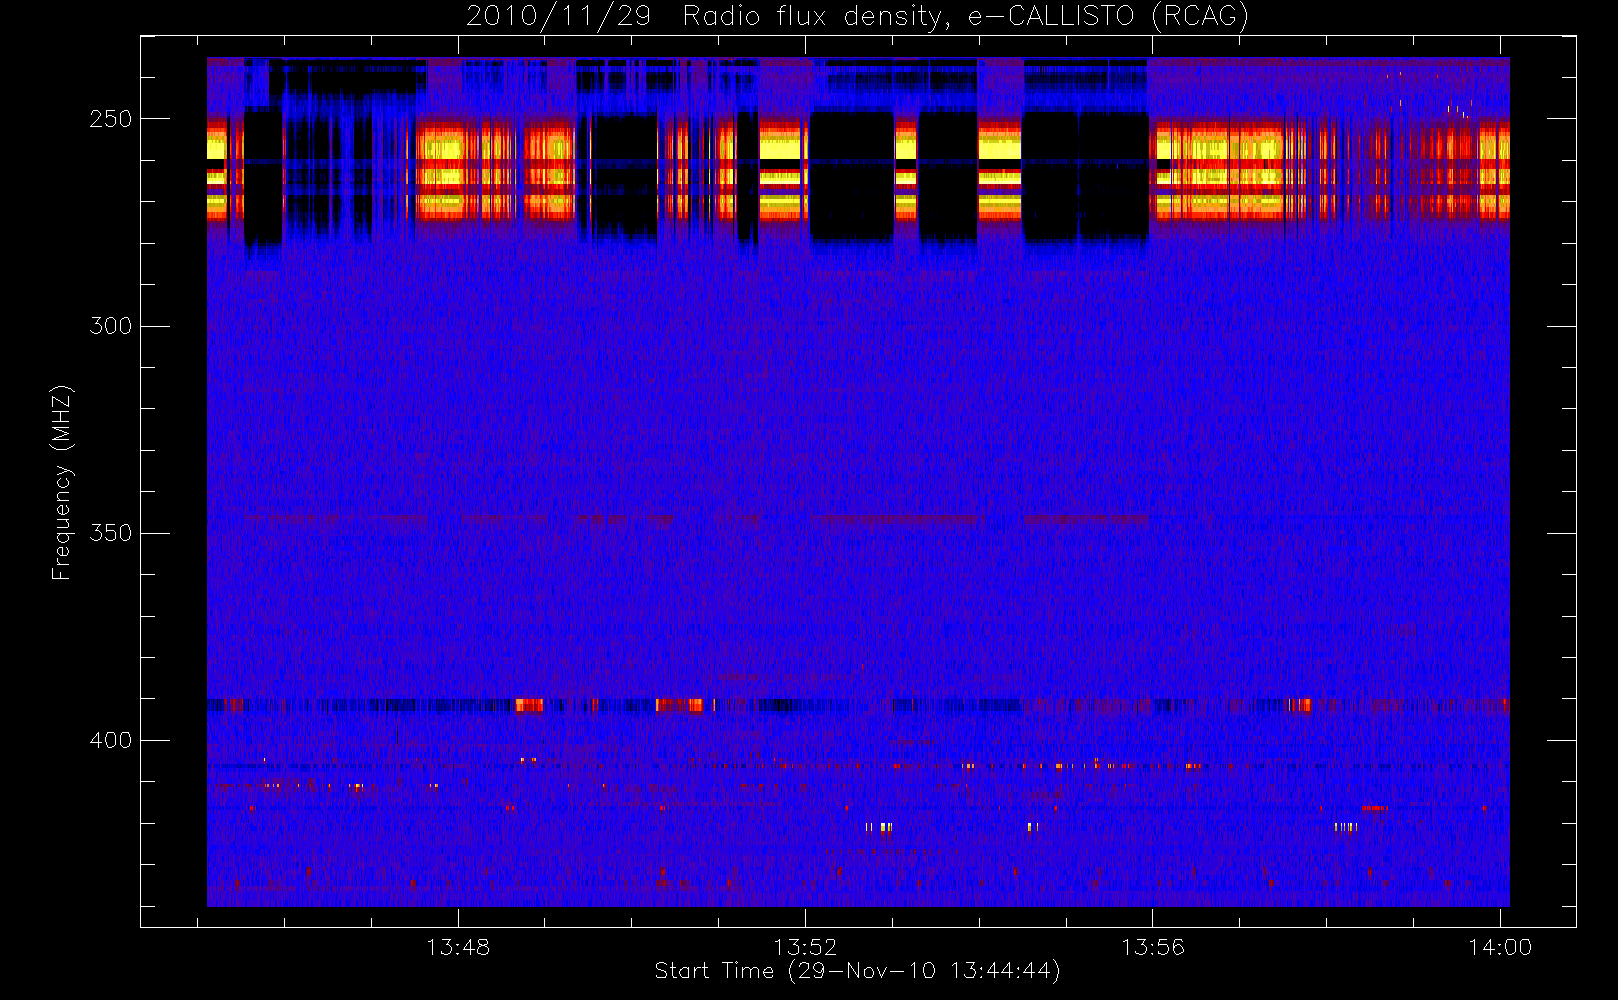This screenshot has width=1618, height=1000.
Task: Click the 14:00 time tick label
Action: (x=1500, y=947)
